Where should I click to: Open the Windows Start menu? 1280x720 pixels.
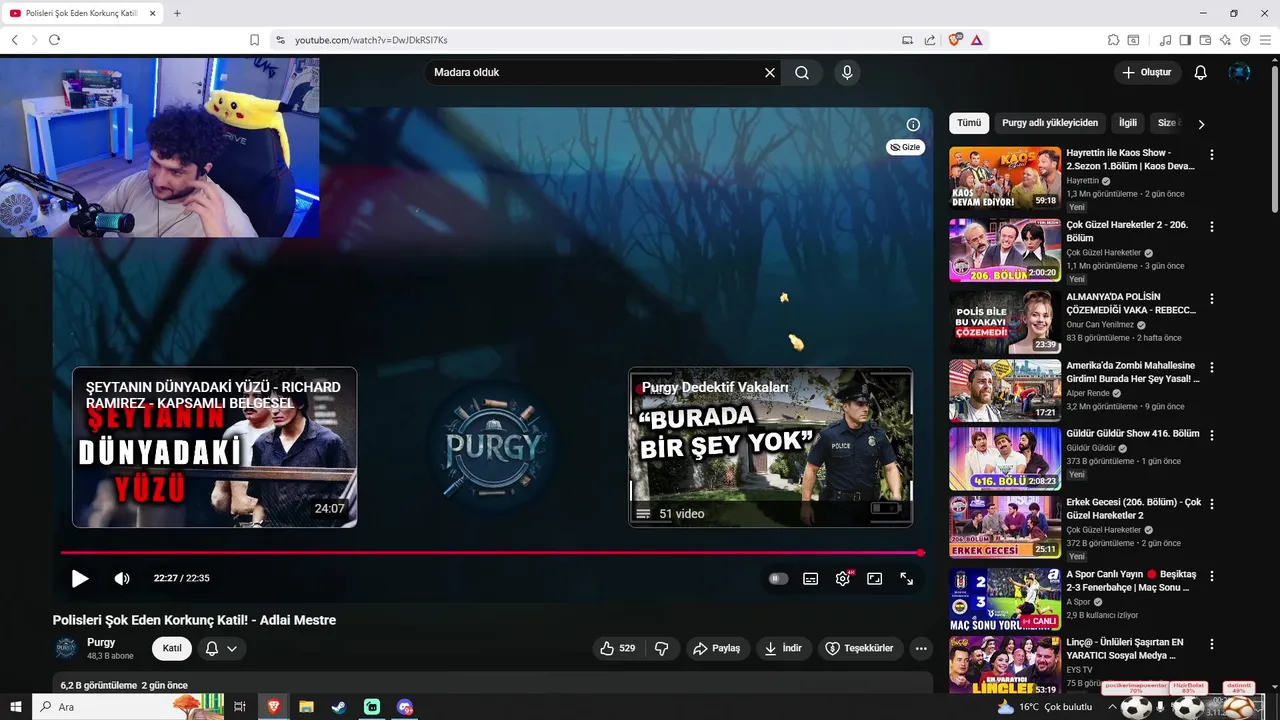[15, 707]
